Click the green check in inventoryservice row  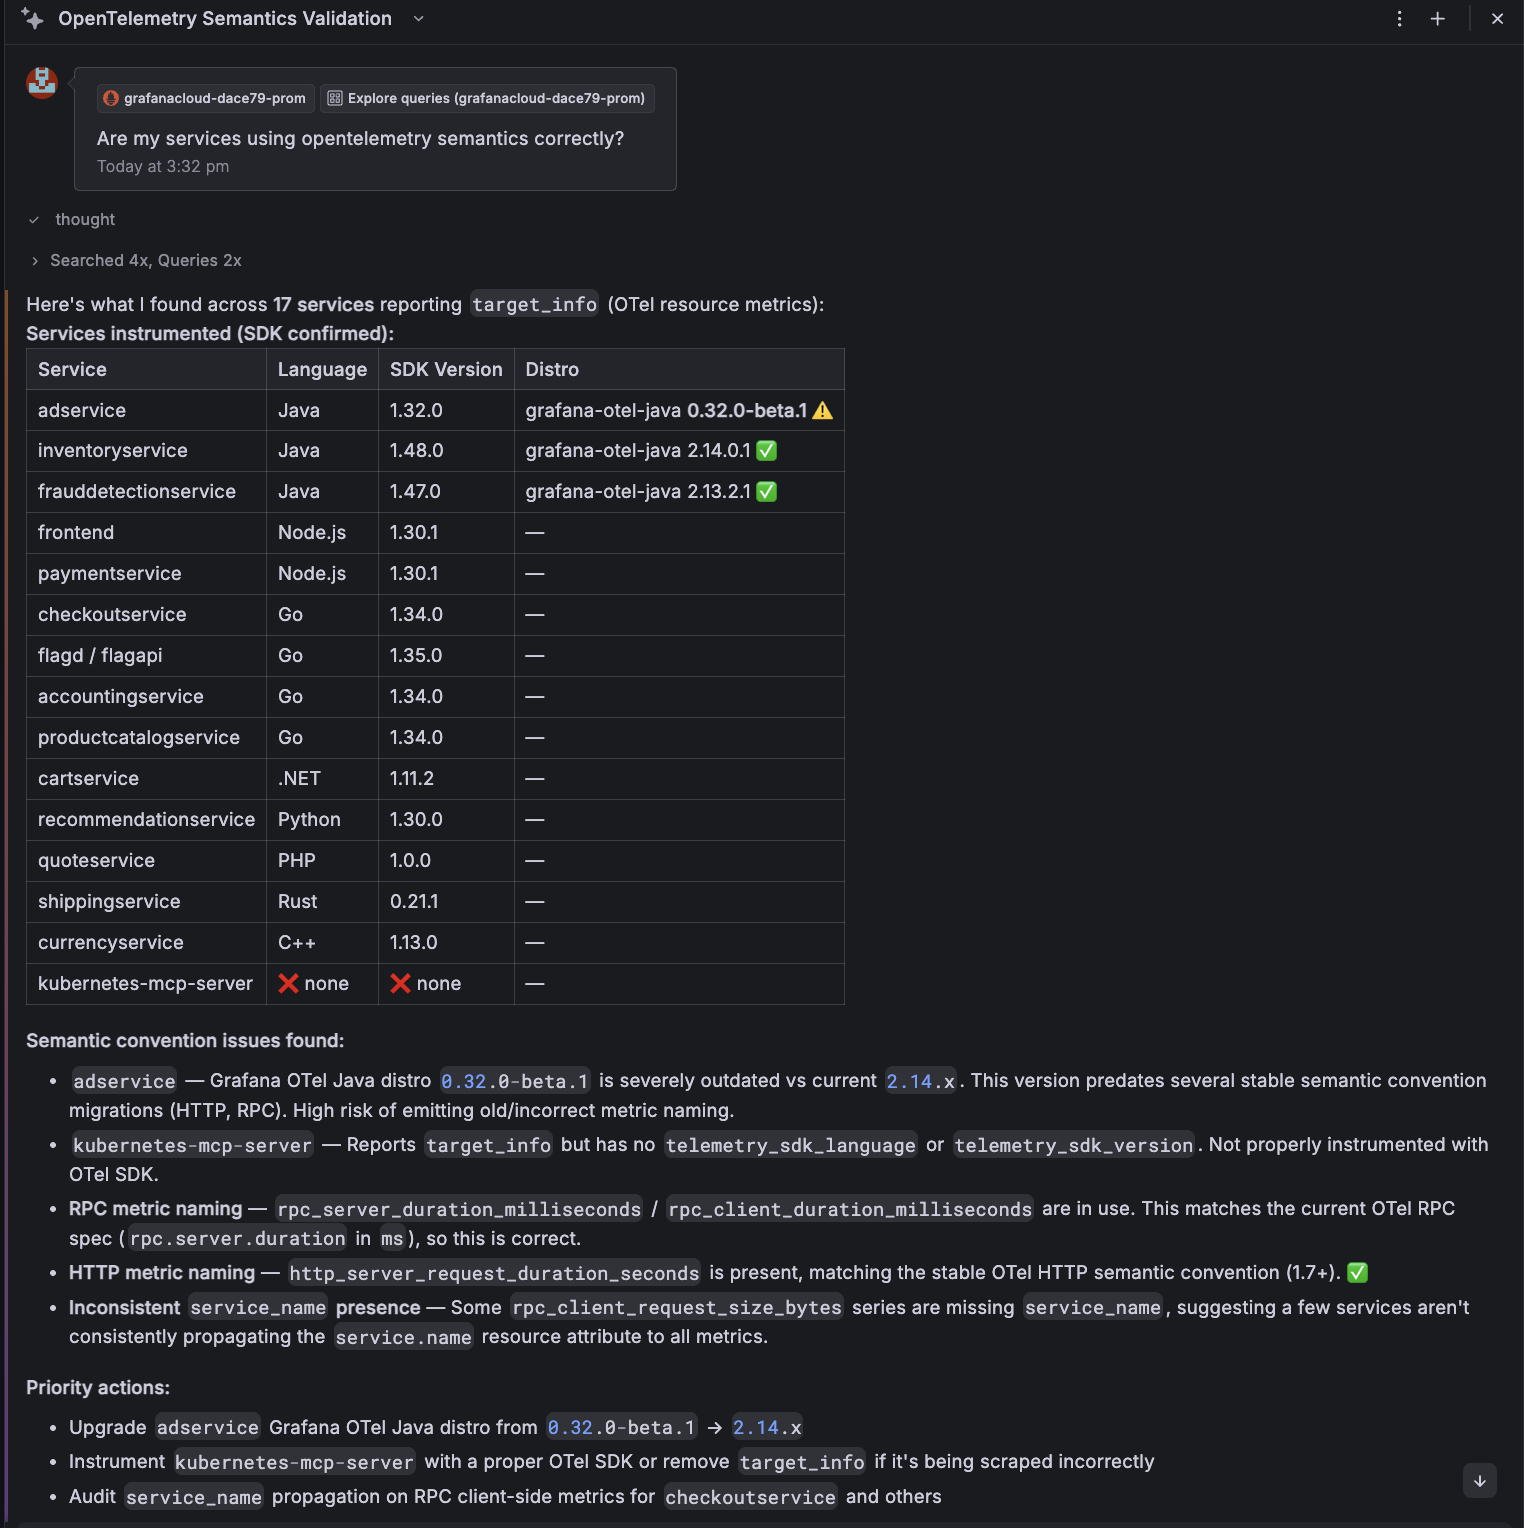tap(767, 451)
